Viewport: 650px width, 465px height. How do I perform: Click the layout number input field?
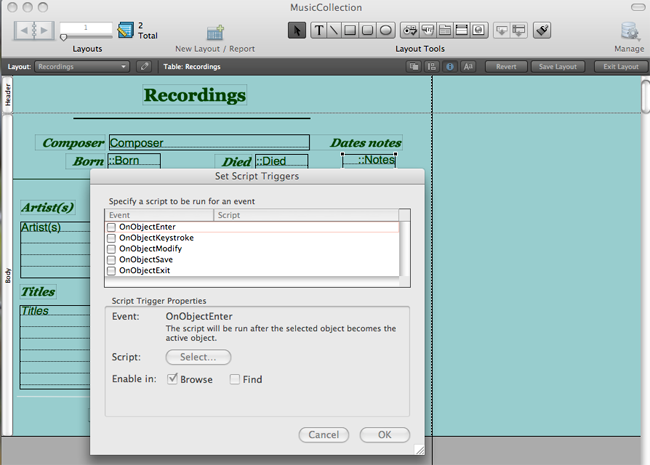[86, 27]
